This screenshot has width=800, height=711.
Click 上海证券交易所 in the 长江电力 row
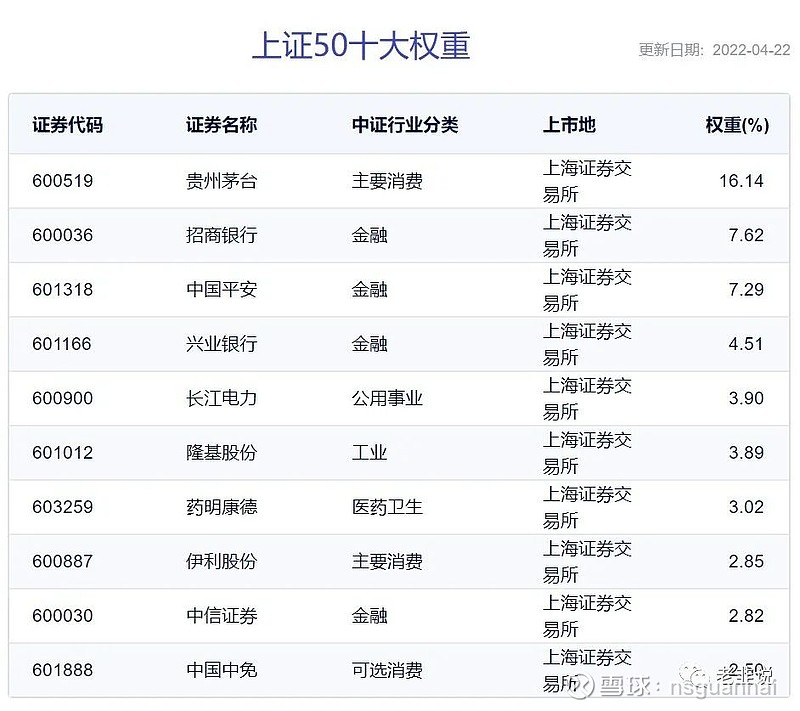pos(587,398)
